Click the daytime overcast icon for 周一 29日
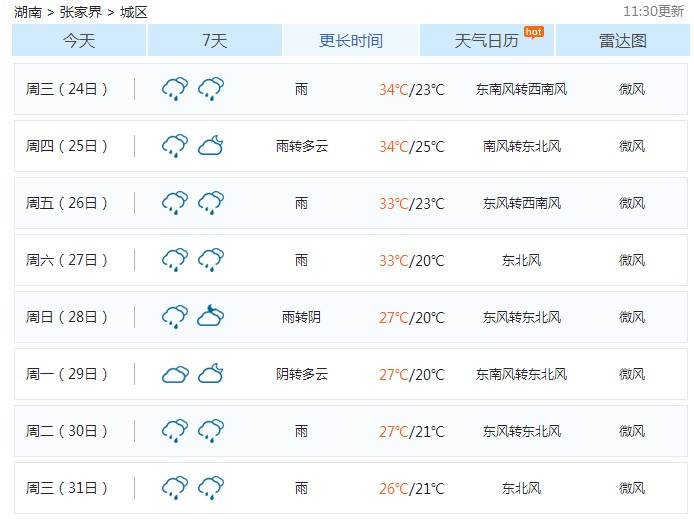Screen dimensions: 694x519 pyautogui.click(x=175, y=375)
